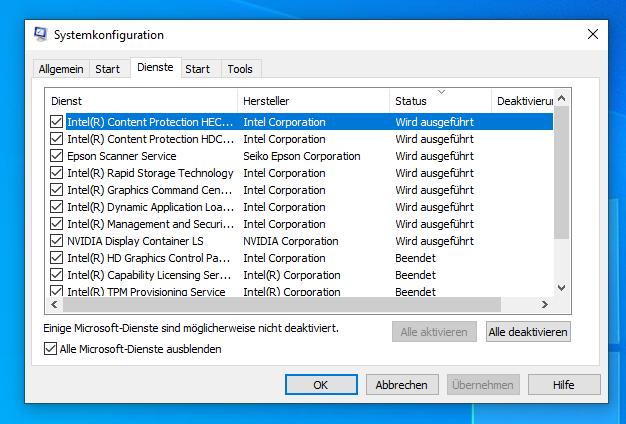Toggle Intel(R) Management and Security checkbox
This screenshot has height=424, width=626.
pyautogui.click(x=57, y=224)
